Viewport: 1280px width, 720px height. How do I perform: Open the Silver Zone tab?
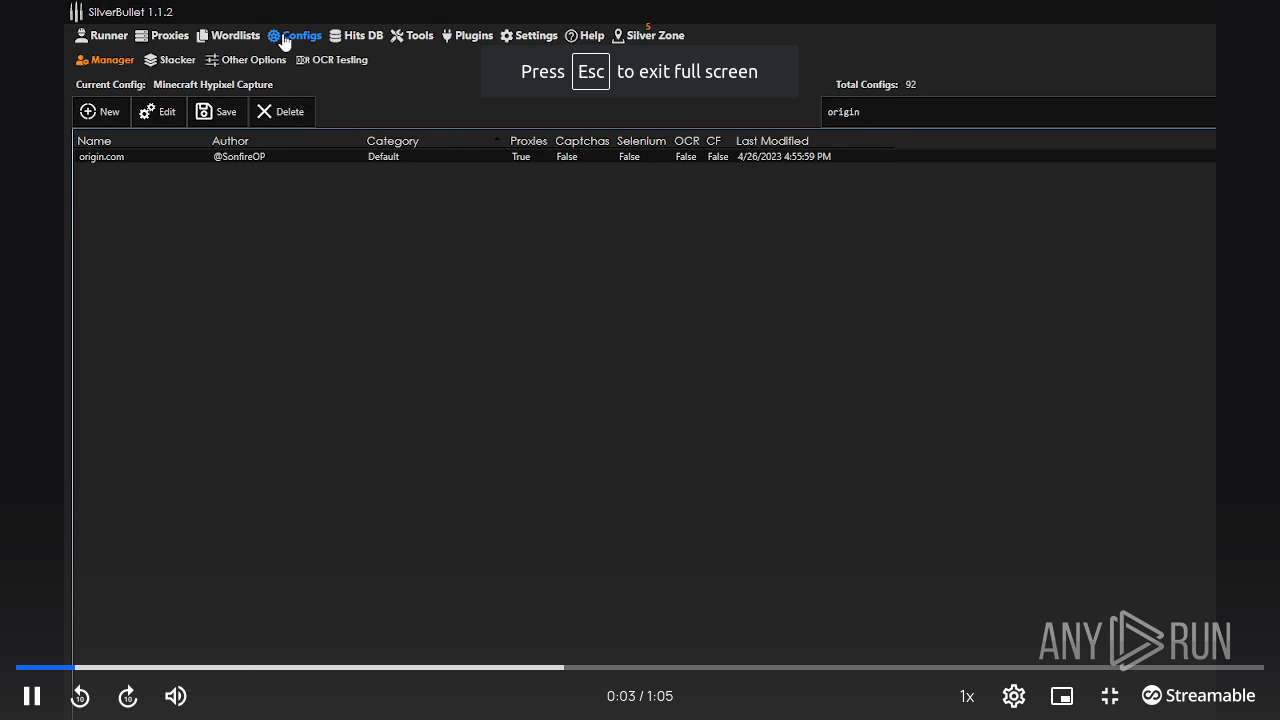coord(649,35)
